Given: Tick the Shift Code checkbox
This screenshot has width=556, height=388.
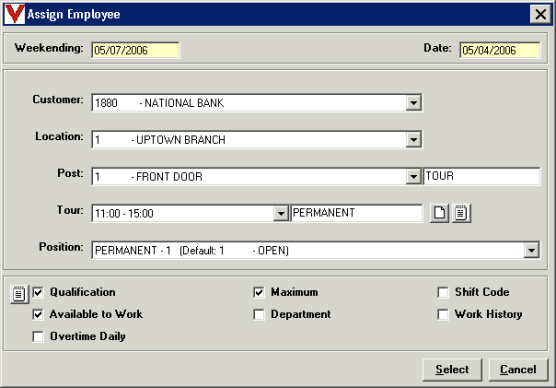Looking at the screenshot, I should 443,293.
